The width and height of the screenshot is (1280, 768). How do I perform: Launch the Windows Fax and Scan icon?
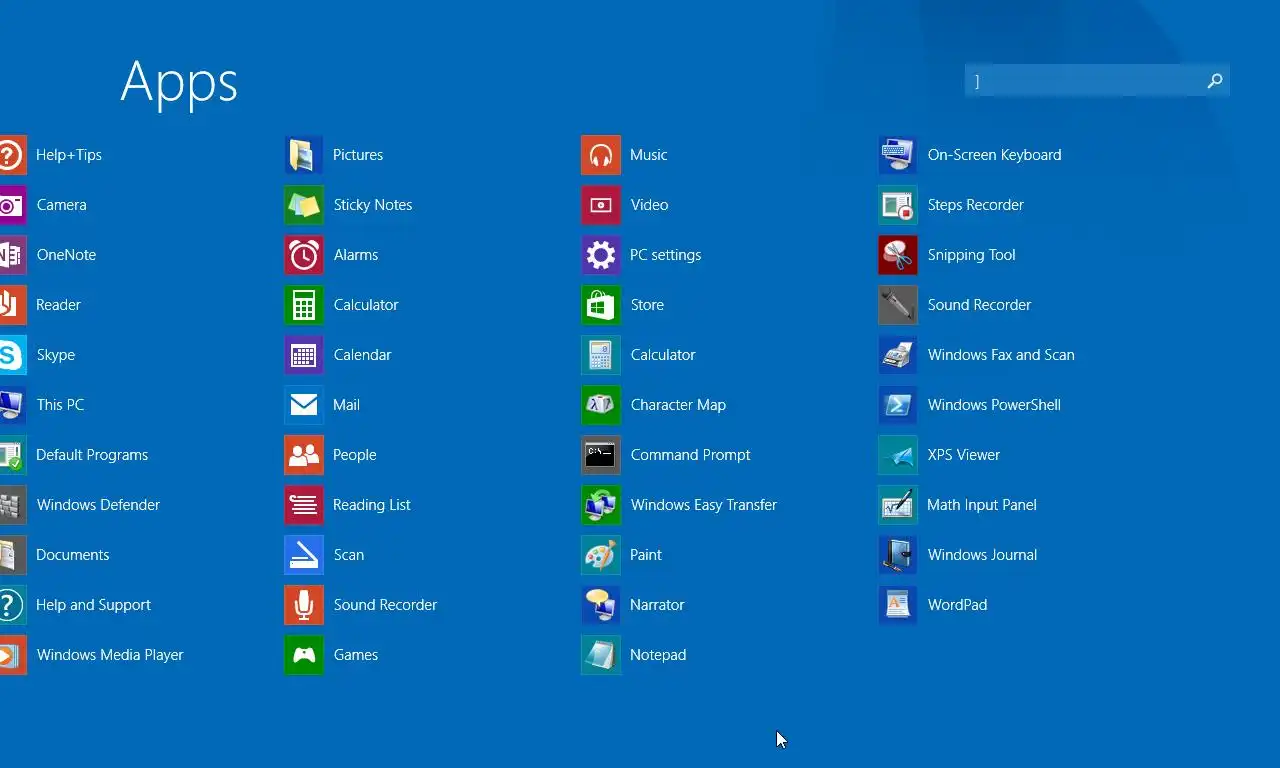(898, 355)
